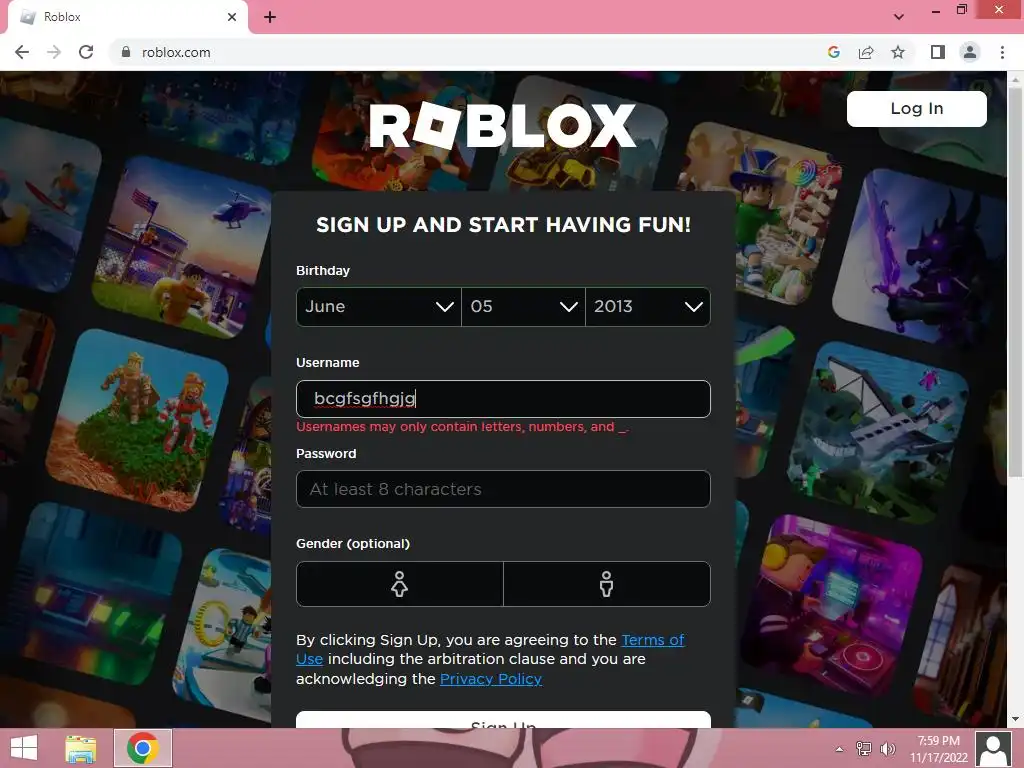Expand the birthday month dropdown showing June
The image size is (1024, 768).
[379, 306]
